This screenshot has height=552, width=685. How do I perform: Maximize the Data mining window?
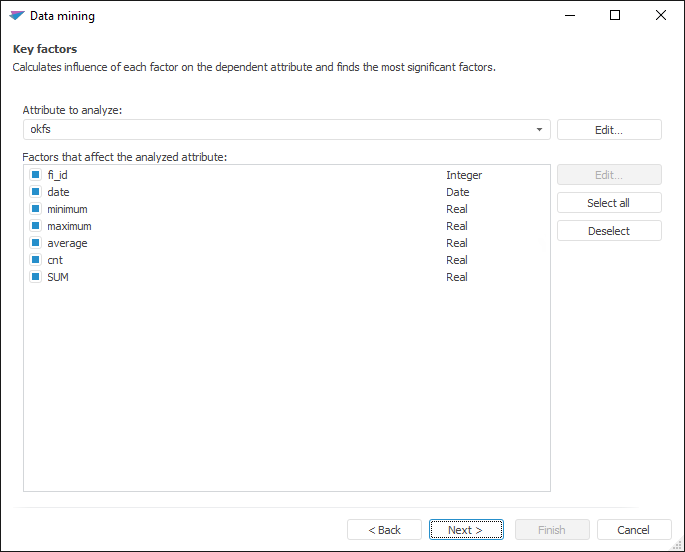tap(615, 16)
